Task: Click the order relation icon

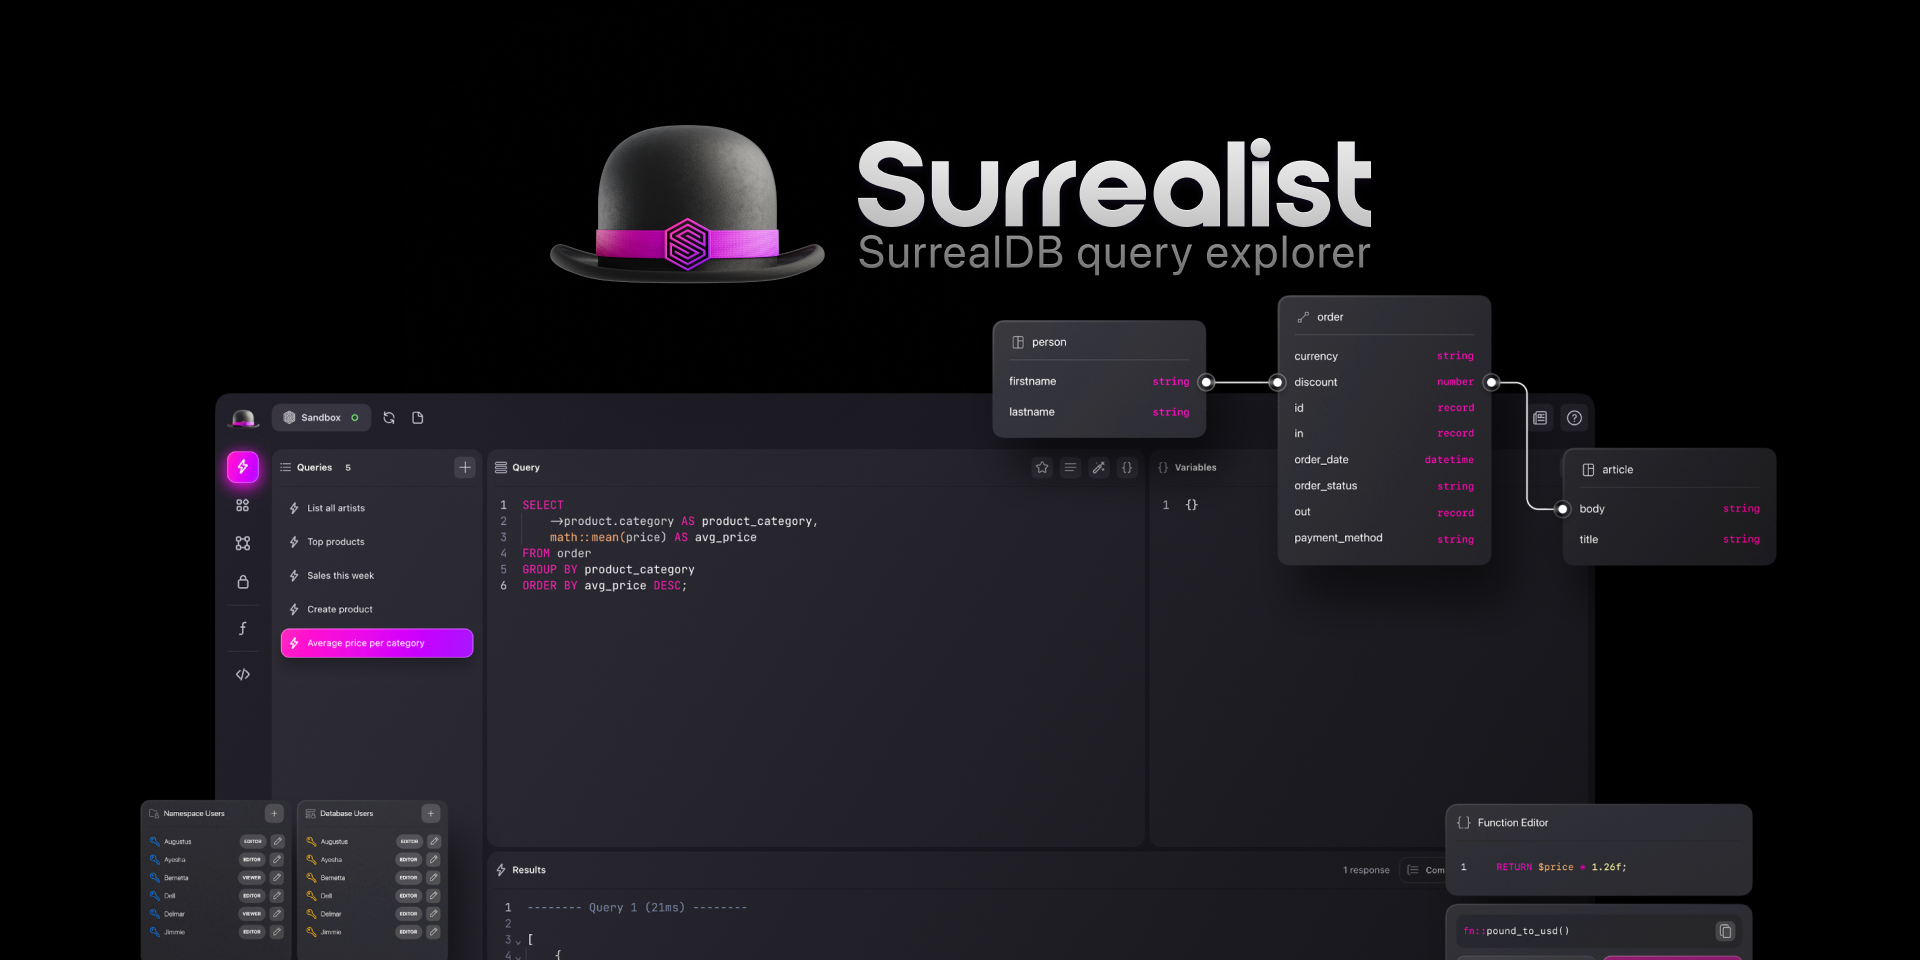Action: coord(1303,317)
